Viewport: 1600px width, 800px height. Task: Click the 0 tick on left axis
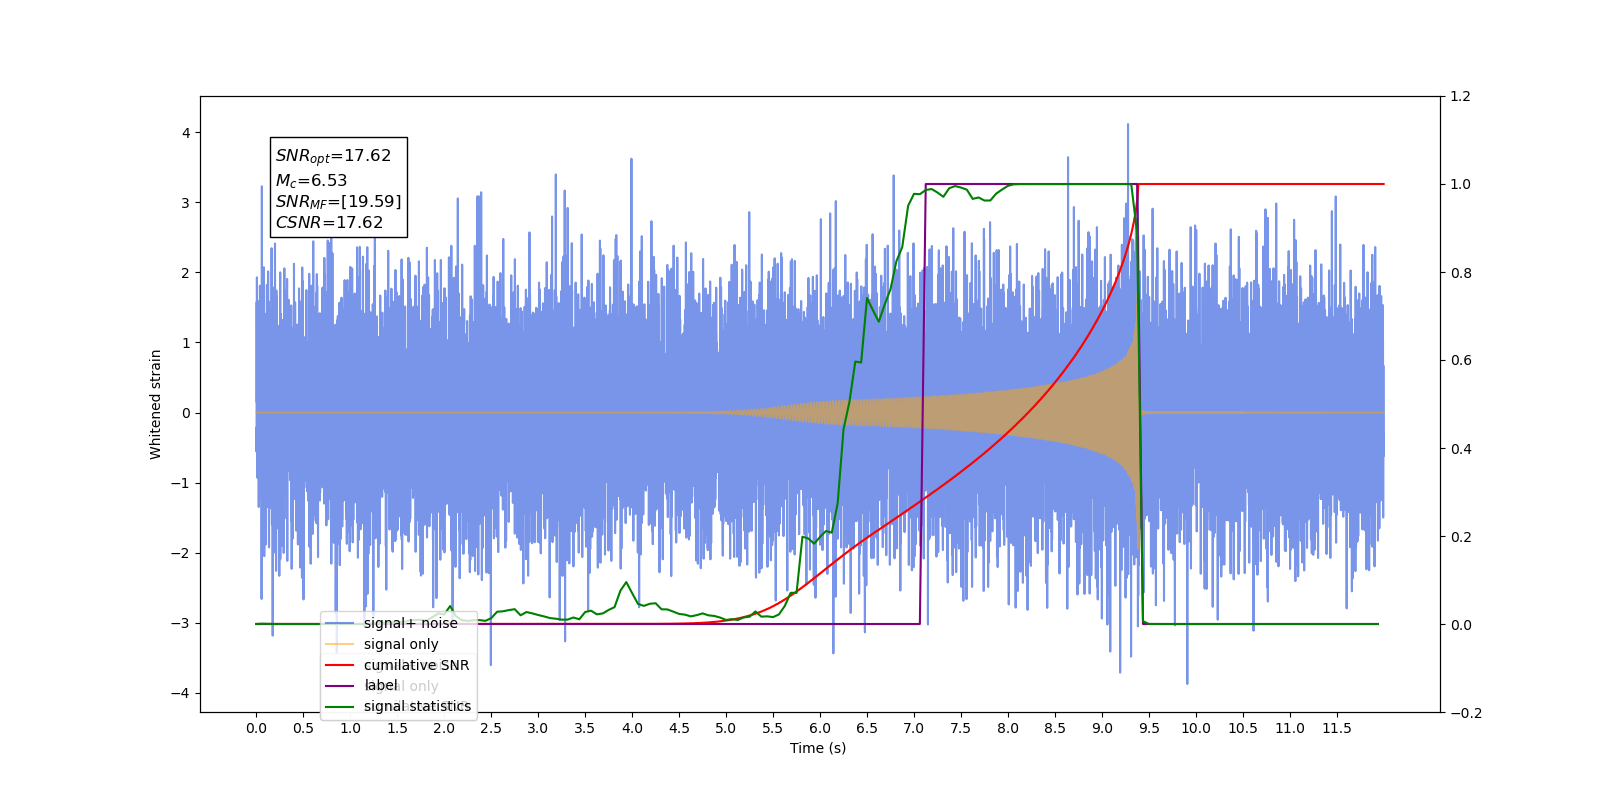[186, 413]
